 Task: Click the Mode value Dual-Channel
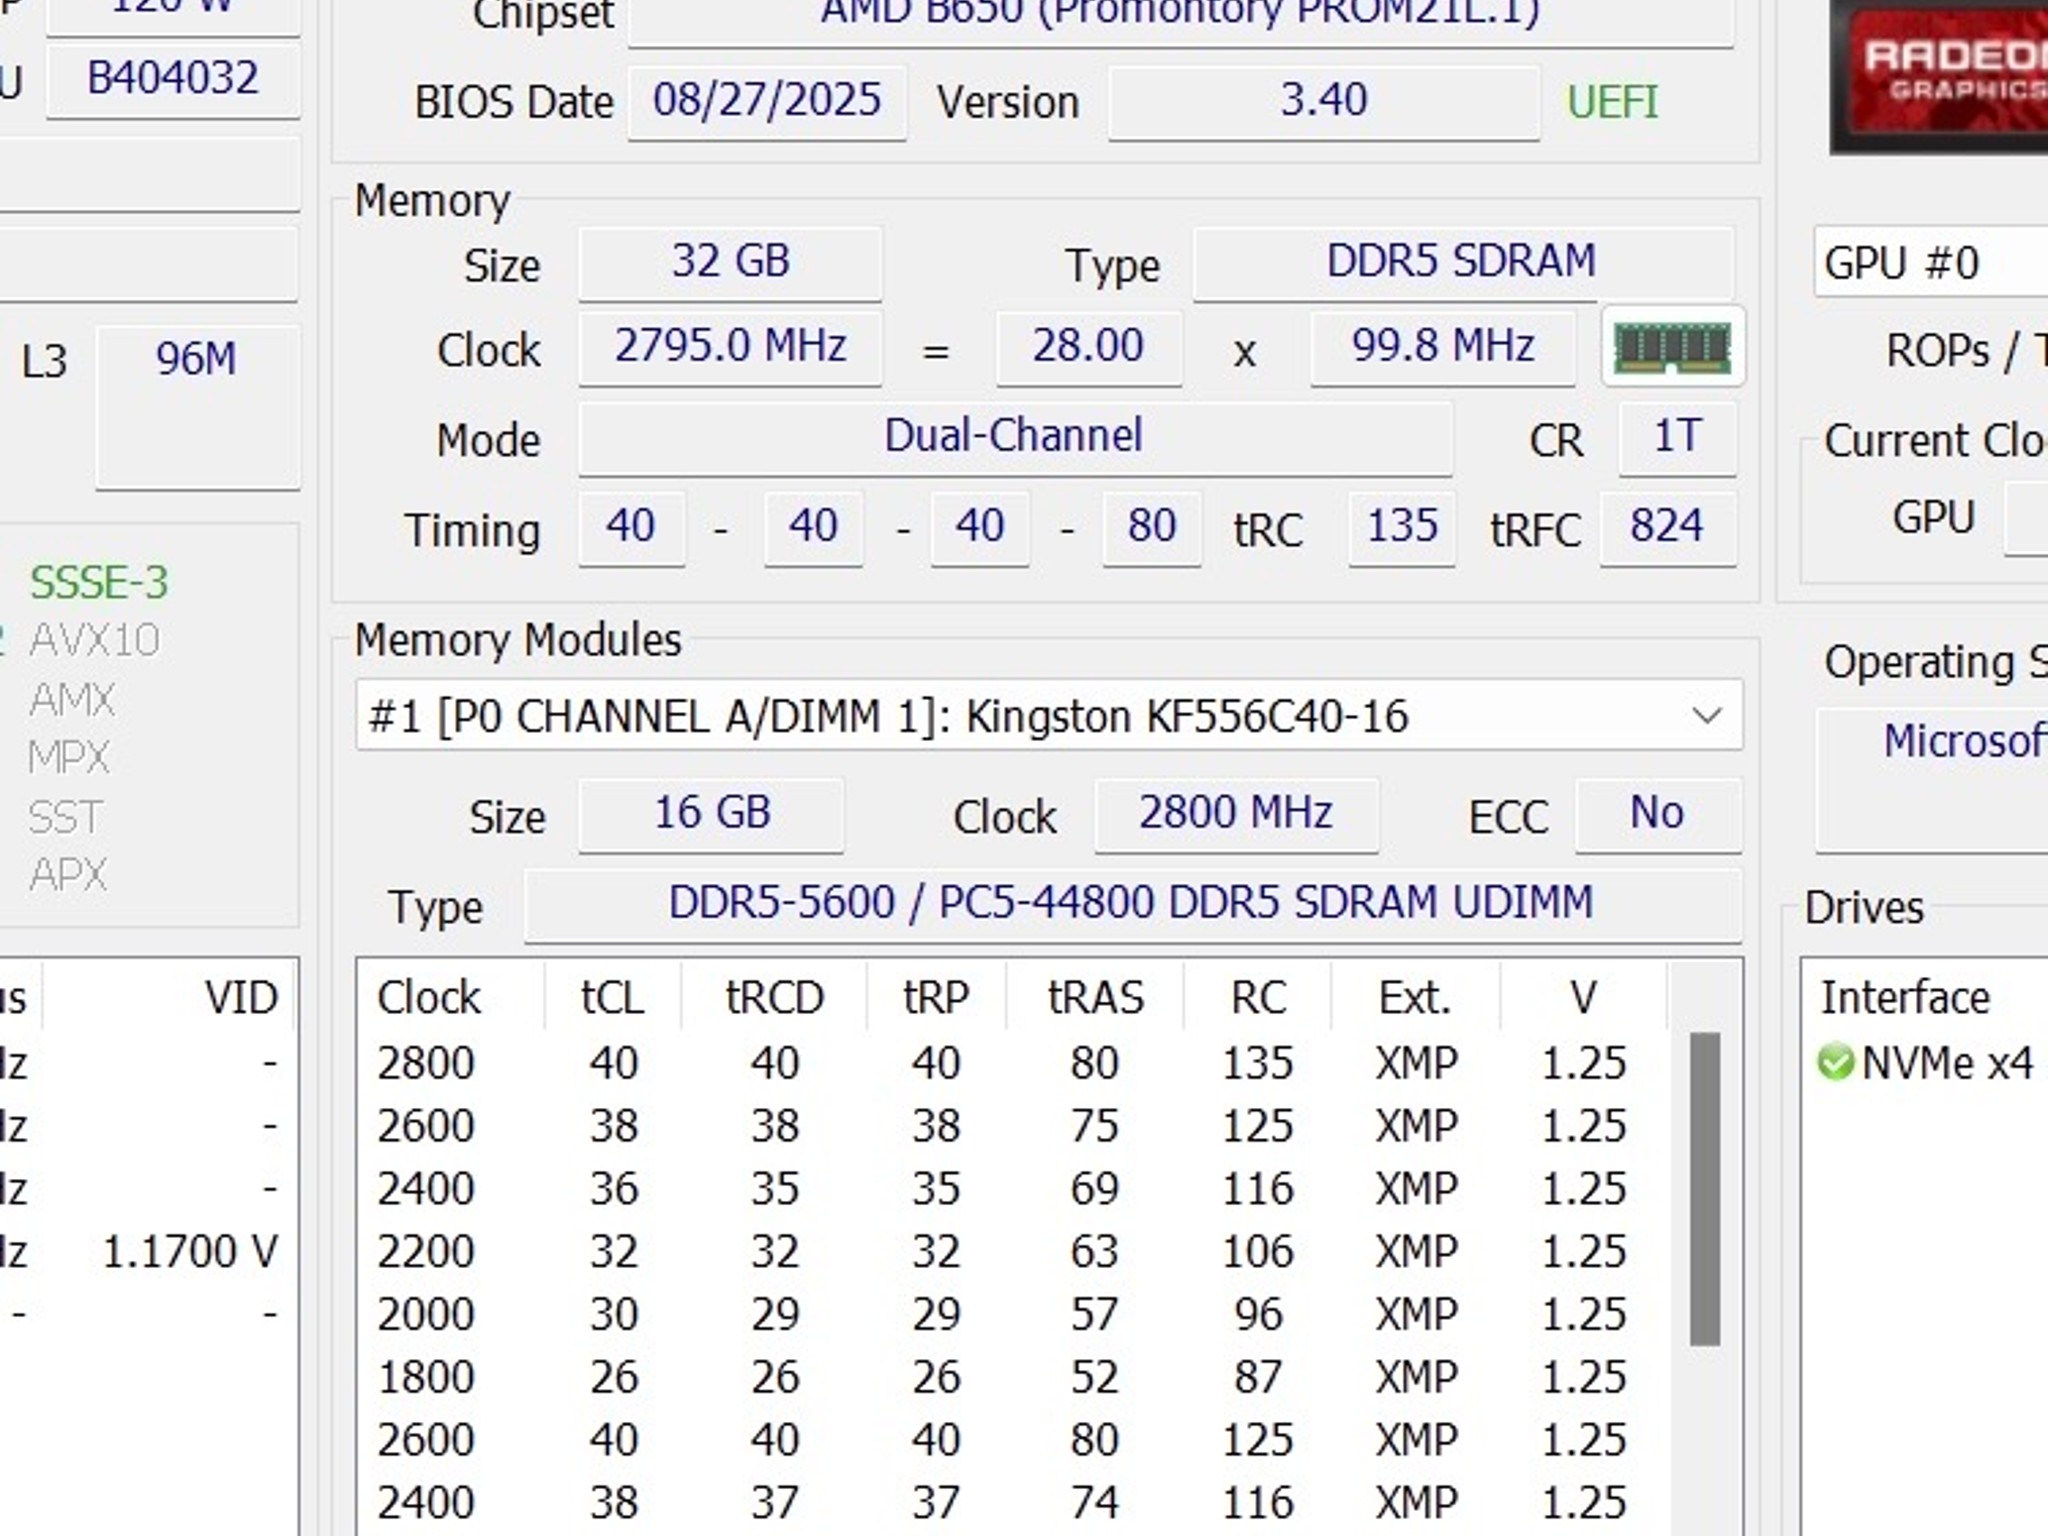coord(1014,437)
